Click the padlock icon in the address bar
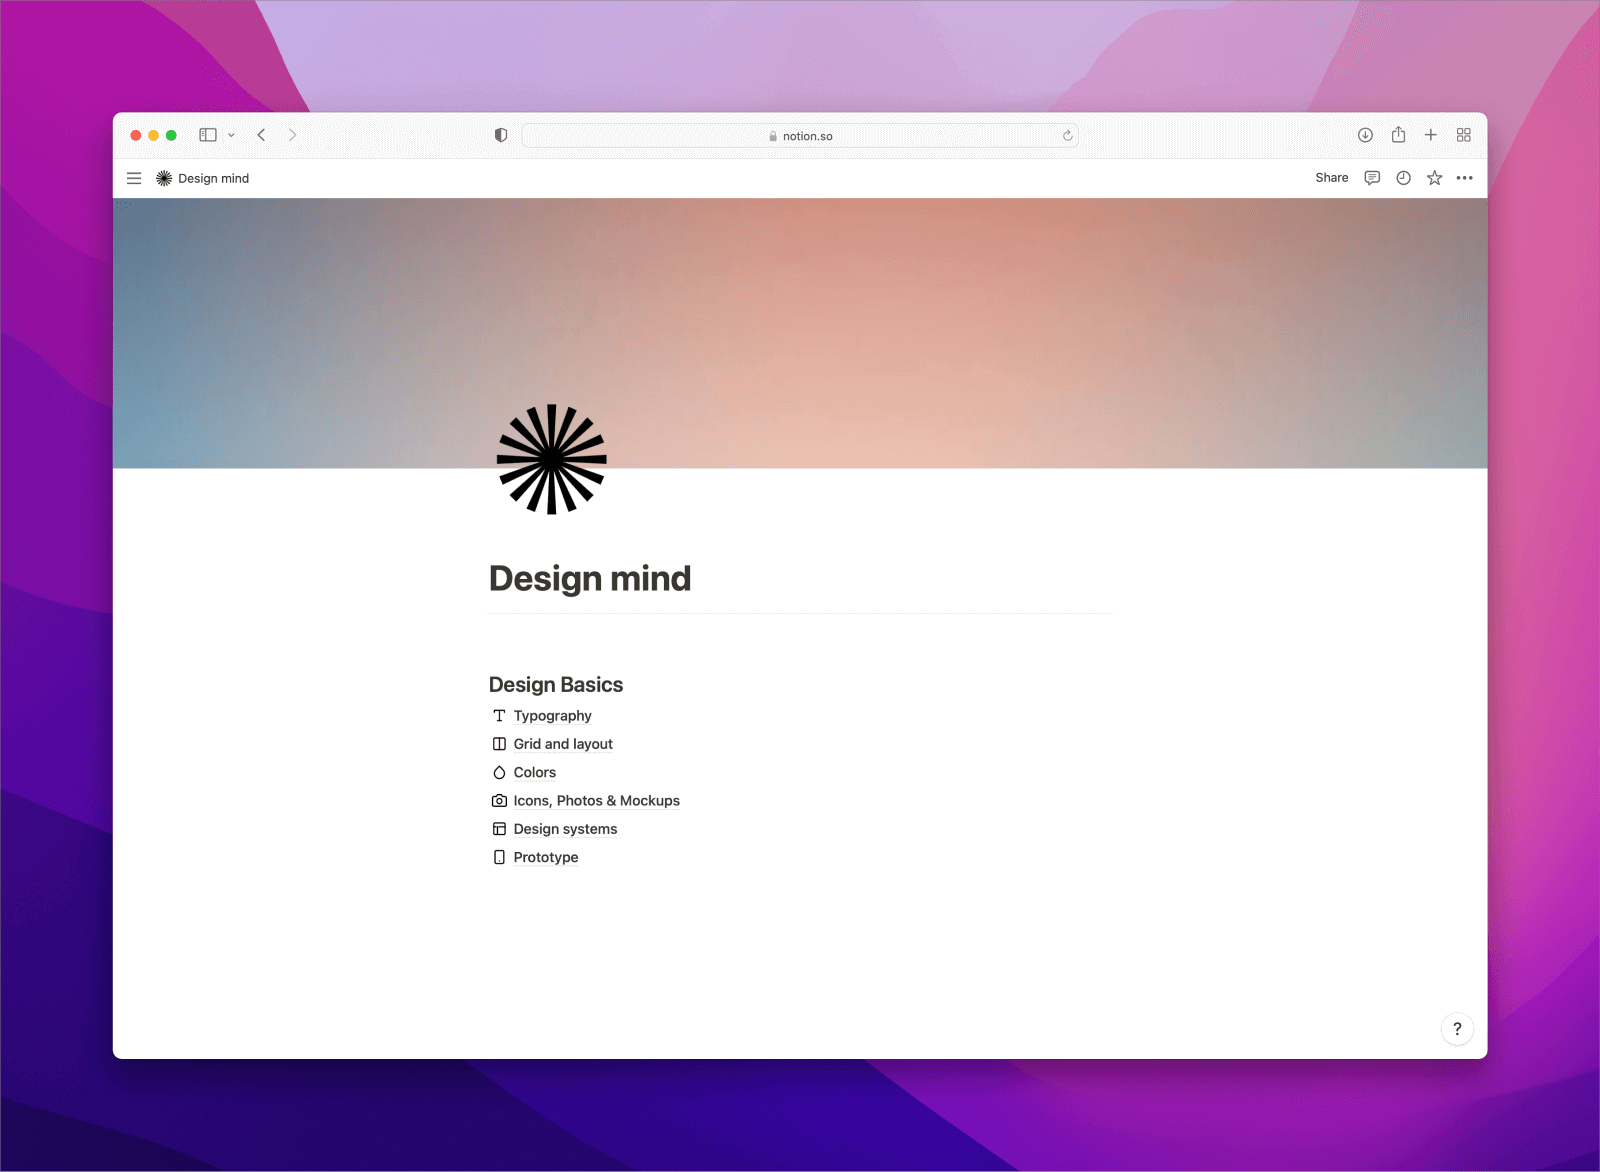1600x1172 pixels. (773, 136)
